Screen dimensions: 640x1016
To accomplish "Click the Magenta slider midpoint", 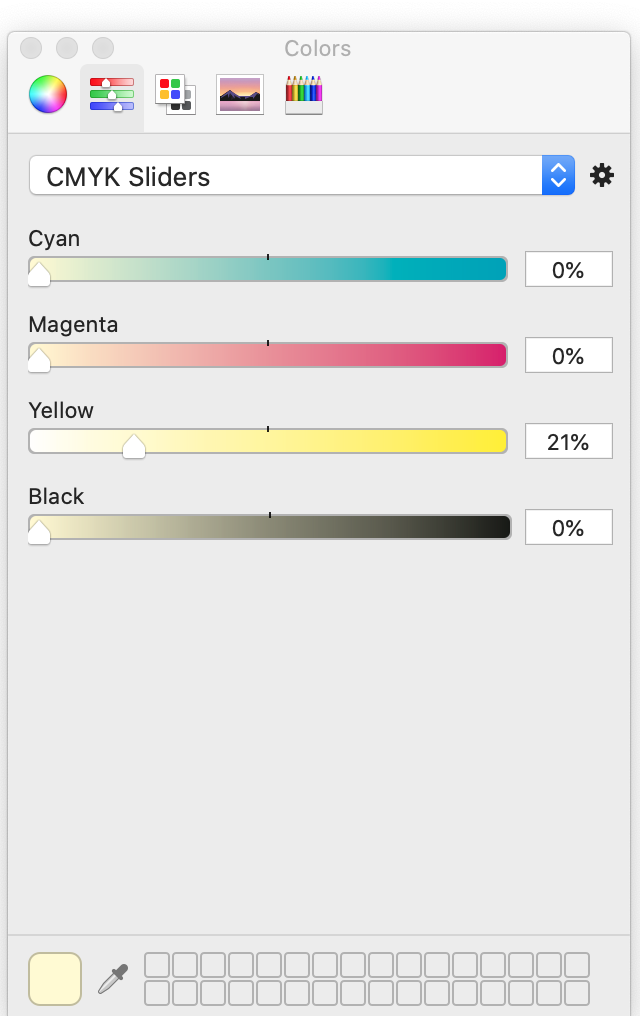I will click(268, 355).
